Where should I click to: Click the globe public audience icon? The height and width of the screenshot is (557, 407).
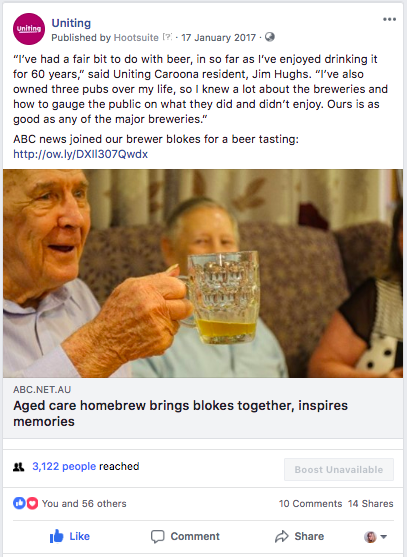pyautogui.click(x=270, y=37)
